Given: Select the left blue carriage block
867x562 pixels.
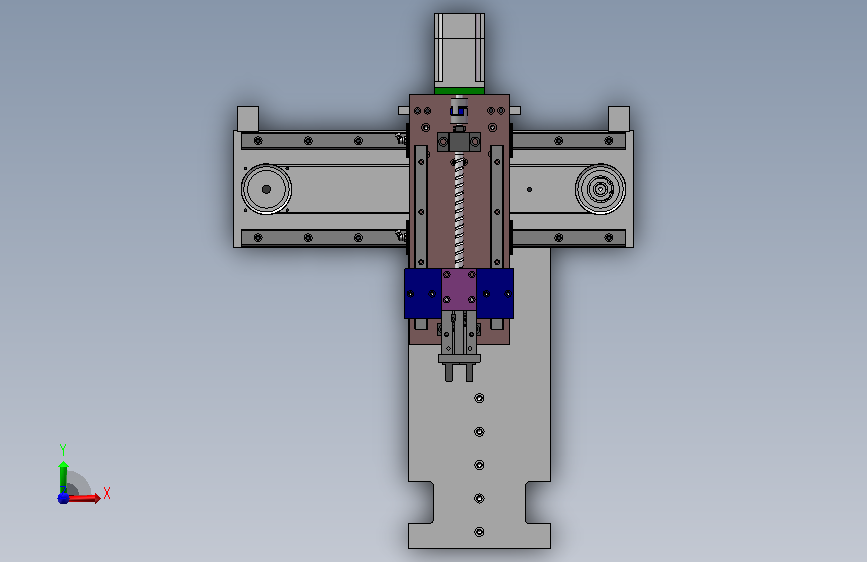Looking at the screenshot, I should click(422, 293).
